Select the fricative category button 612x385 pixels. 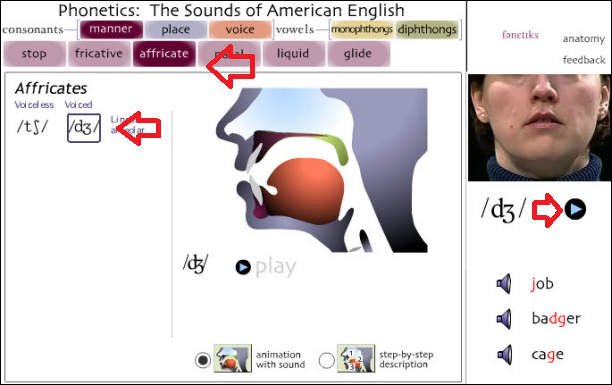click(x=99, y=53)
